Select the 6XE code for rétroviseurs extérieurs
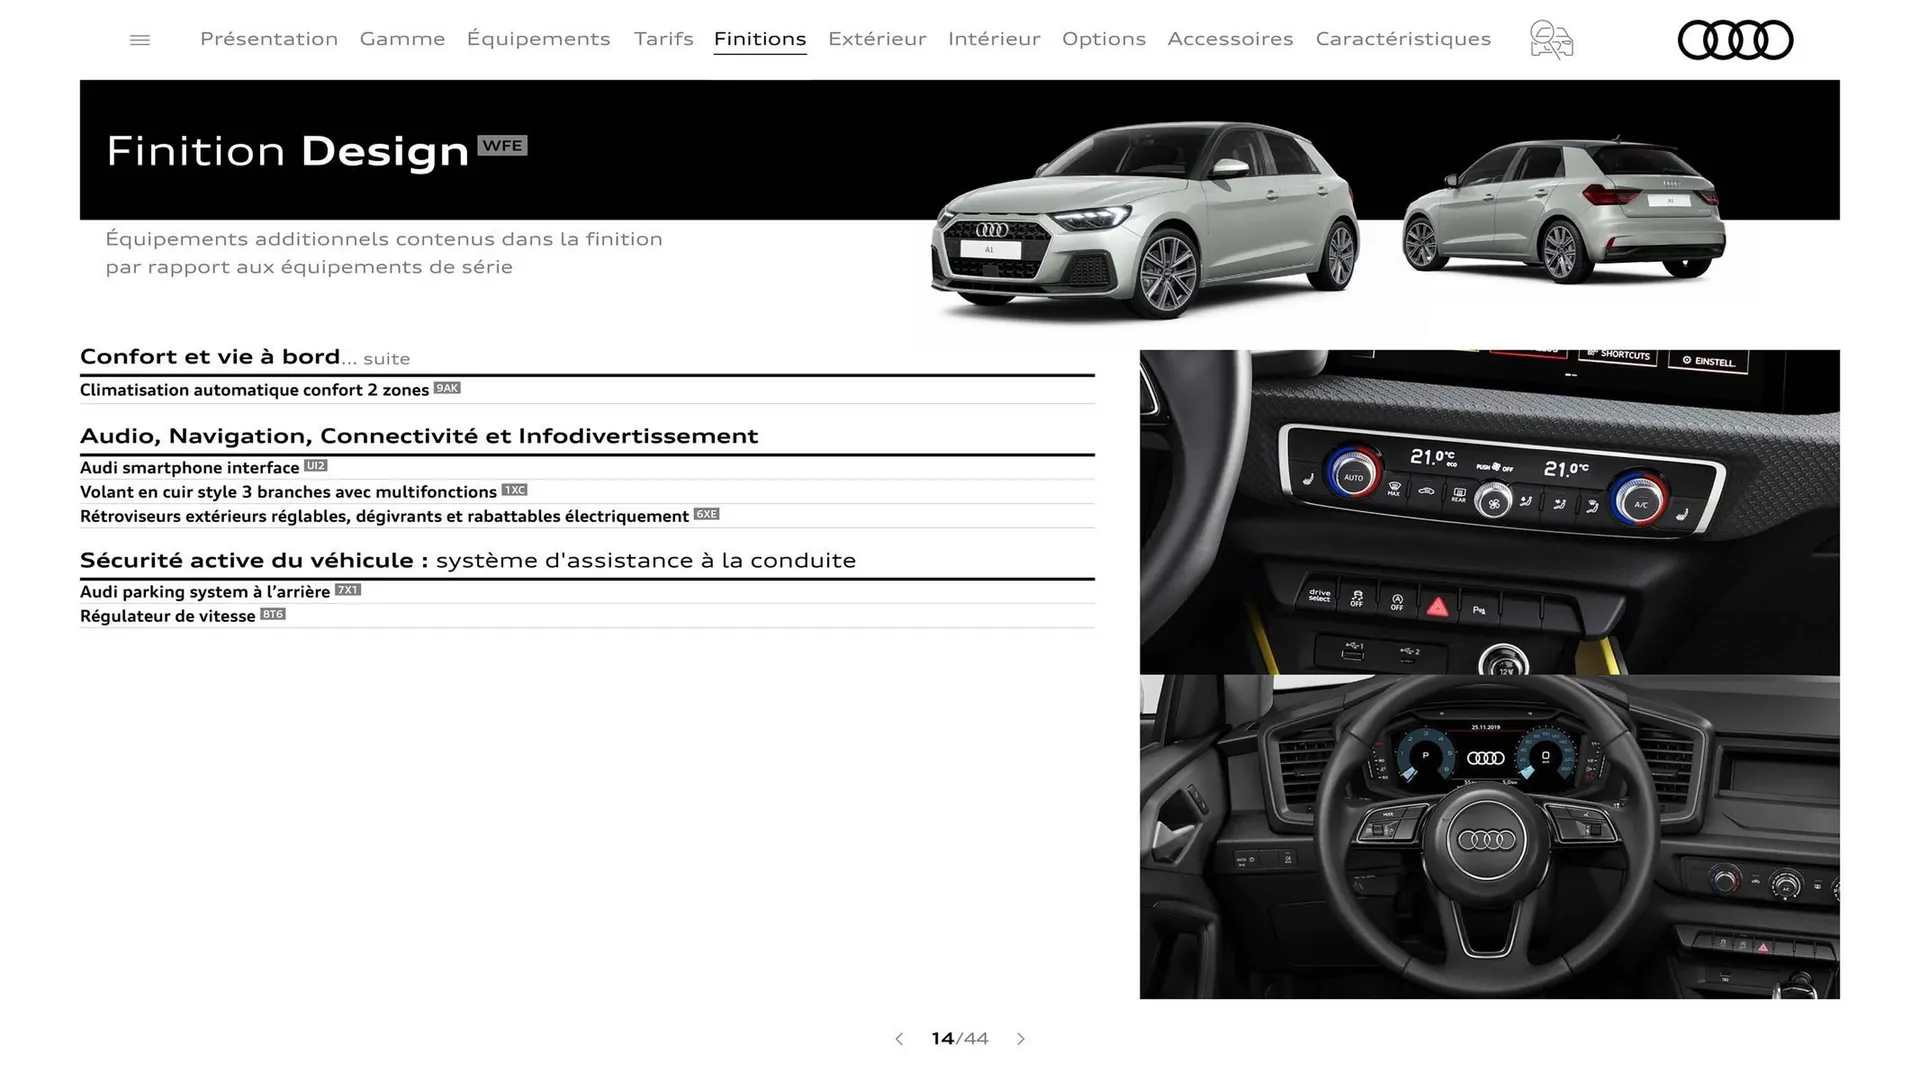Viewport: 1920px width, 1080px height. pos(706,514)
